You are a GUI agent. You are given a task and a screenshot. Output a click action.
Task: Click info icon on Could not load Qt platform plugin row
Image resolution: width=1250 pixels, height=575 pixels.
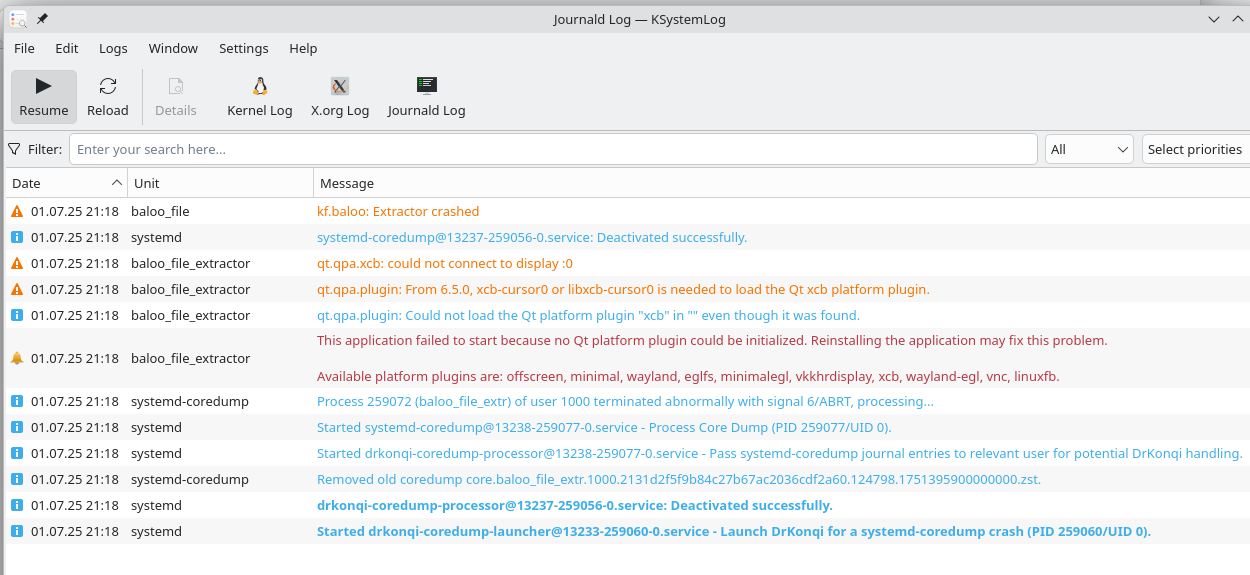click(17, 315)
